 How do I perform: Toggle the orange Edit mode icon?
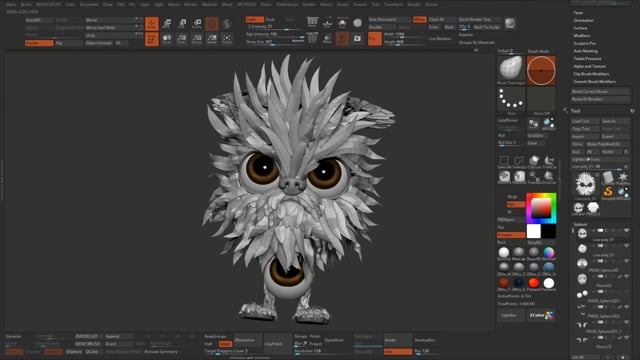152,39
